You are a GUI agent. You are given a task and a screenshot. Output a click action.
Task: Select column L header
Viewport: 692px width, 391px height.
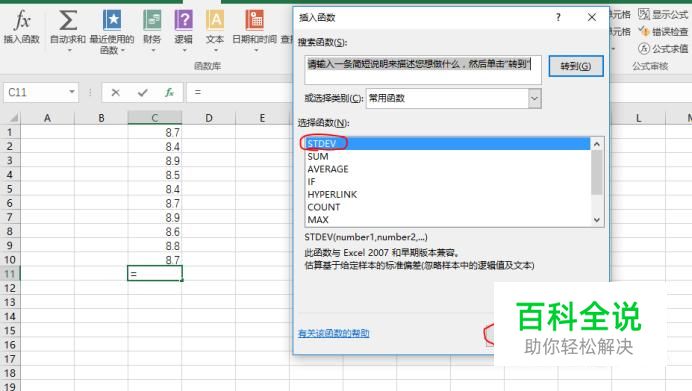pos(638,118)
